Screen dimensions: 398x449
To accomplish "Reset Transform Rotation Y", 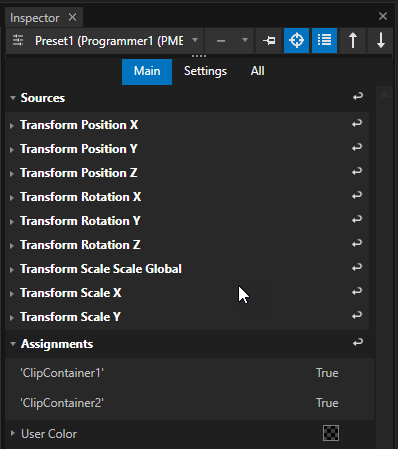I will pos(357,220).
